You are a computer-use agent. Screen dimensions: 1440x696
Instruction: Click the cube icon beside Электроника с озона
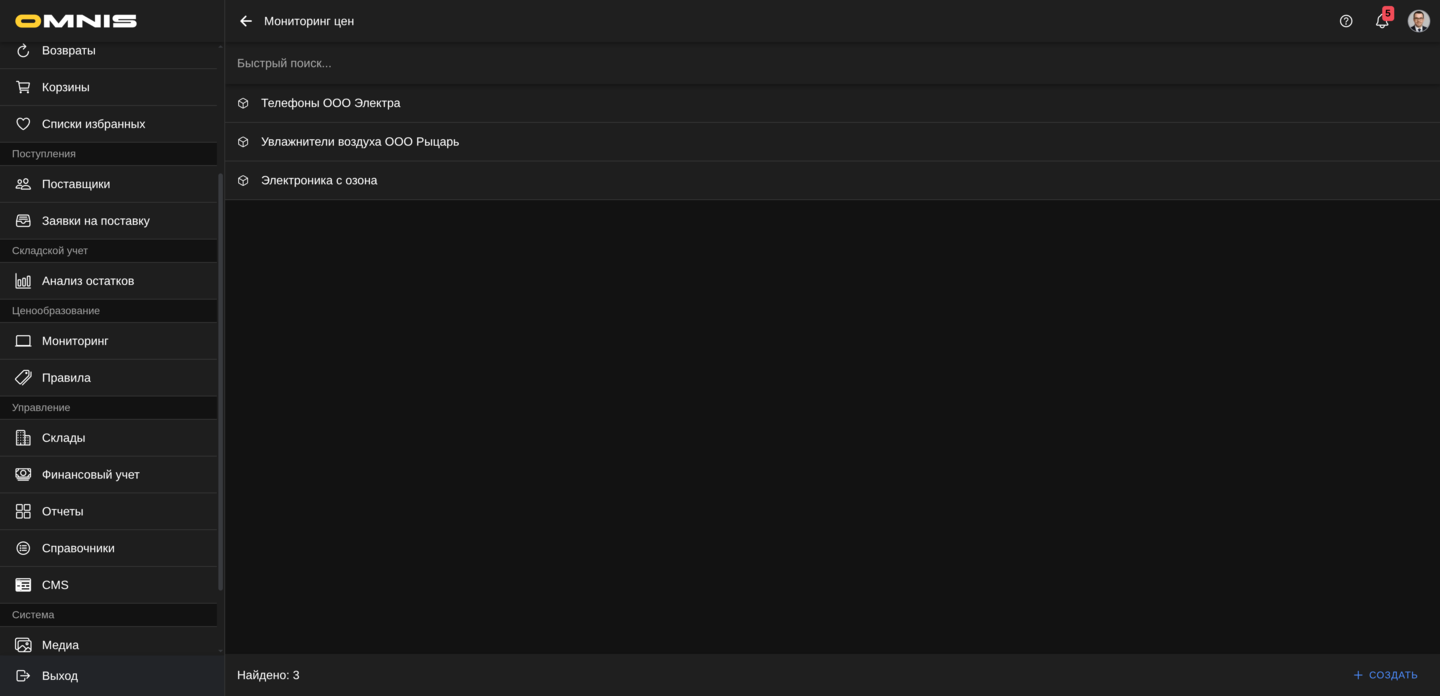click(243, 181)
